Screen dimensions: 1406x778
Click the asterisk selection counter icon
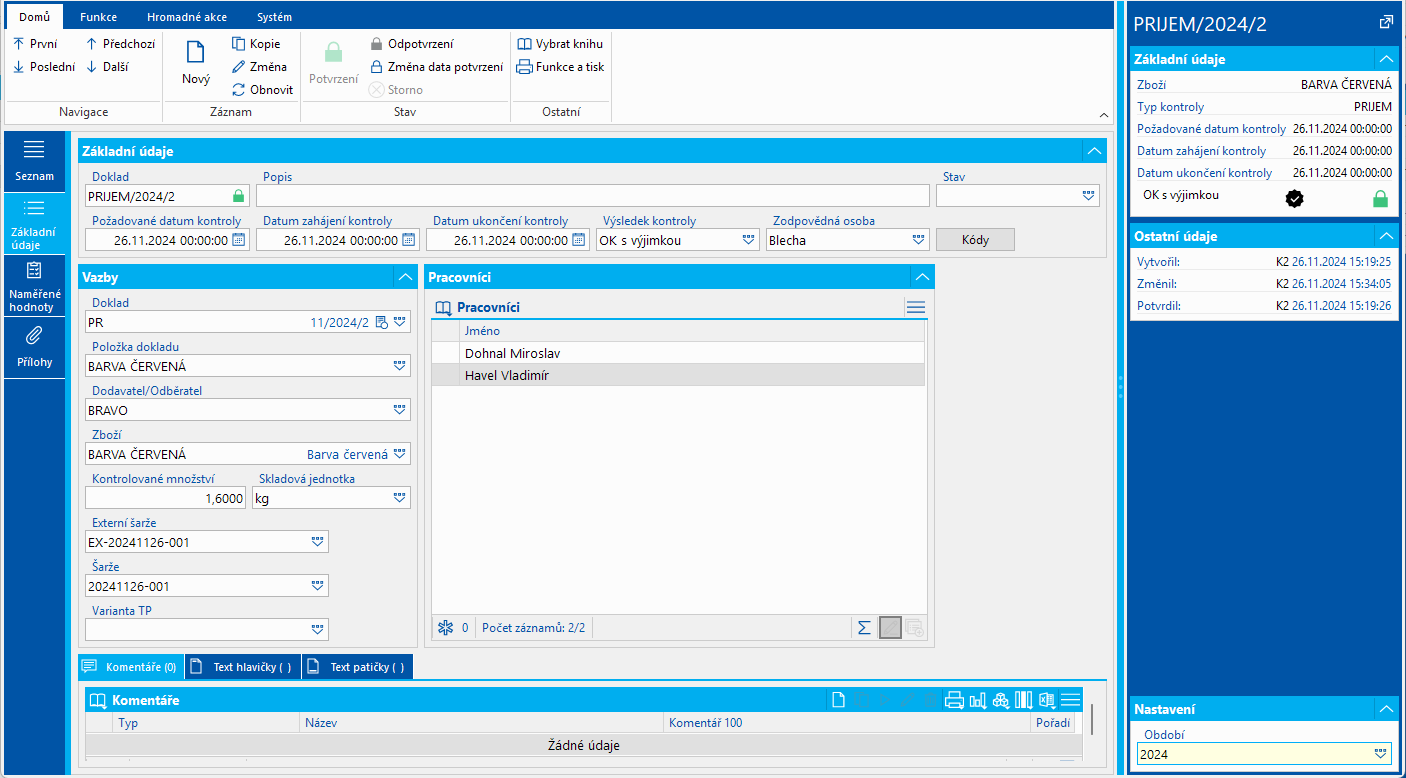[446, 628]
